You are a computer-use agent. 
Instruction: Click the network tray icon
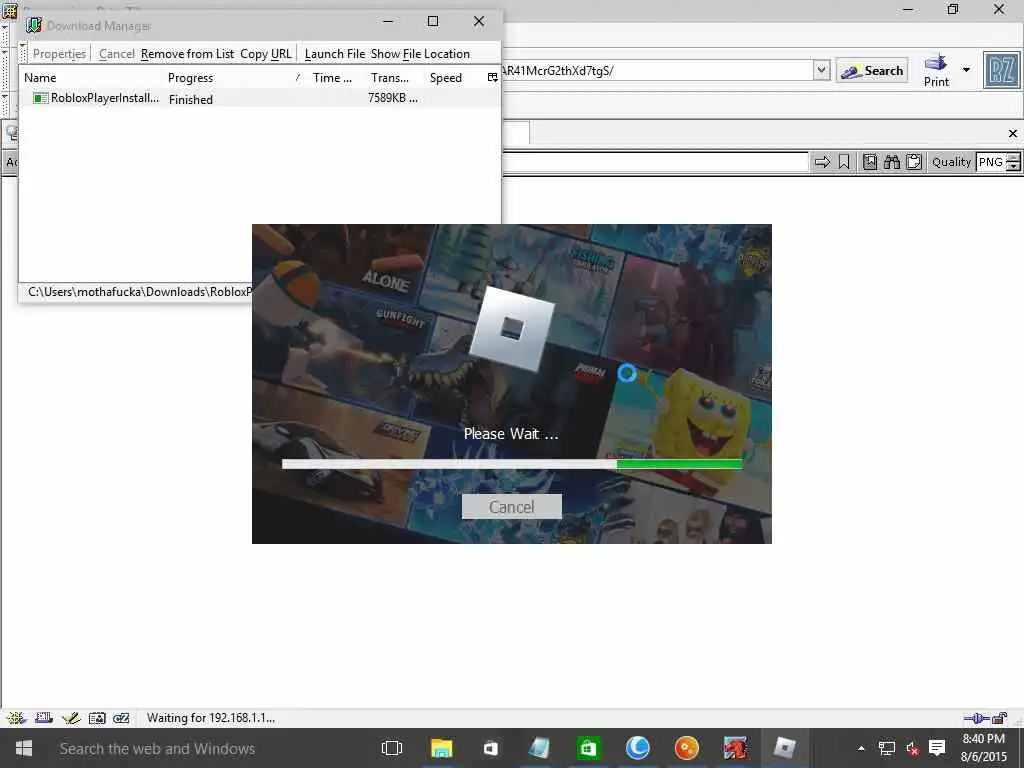(x=886, y=748)
